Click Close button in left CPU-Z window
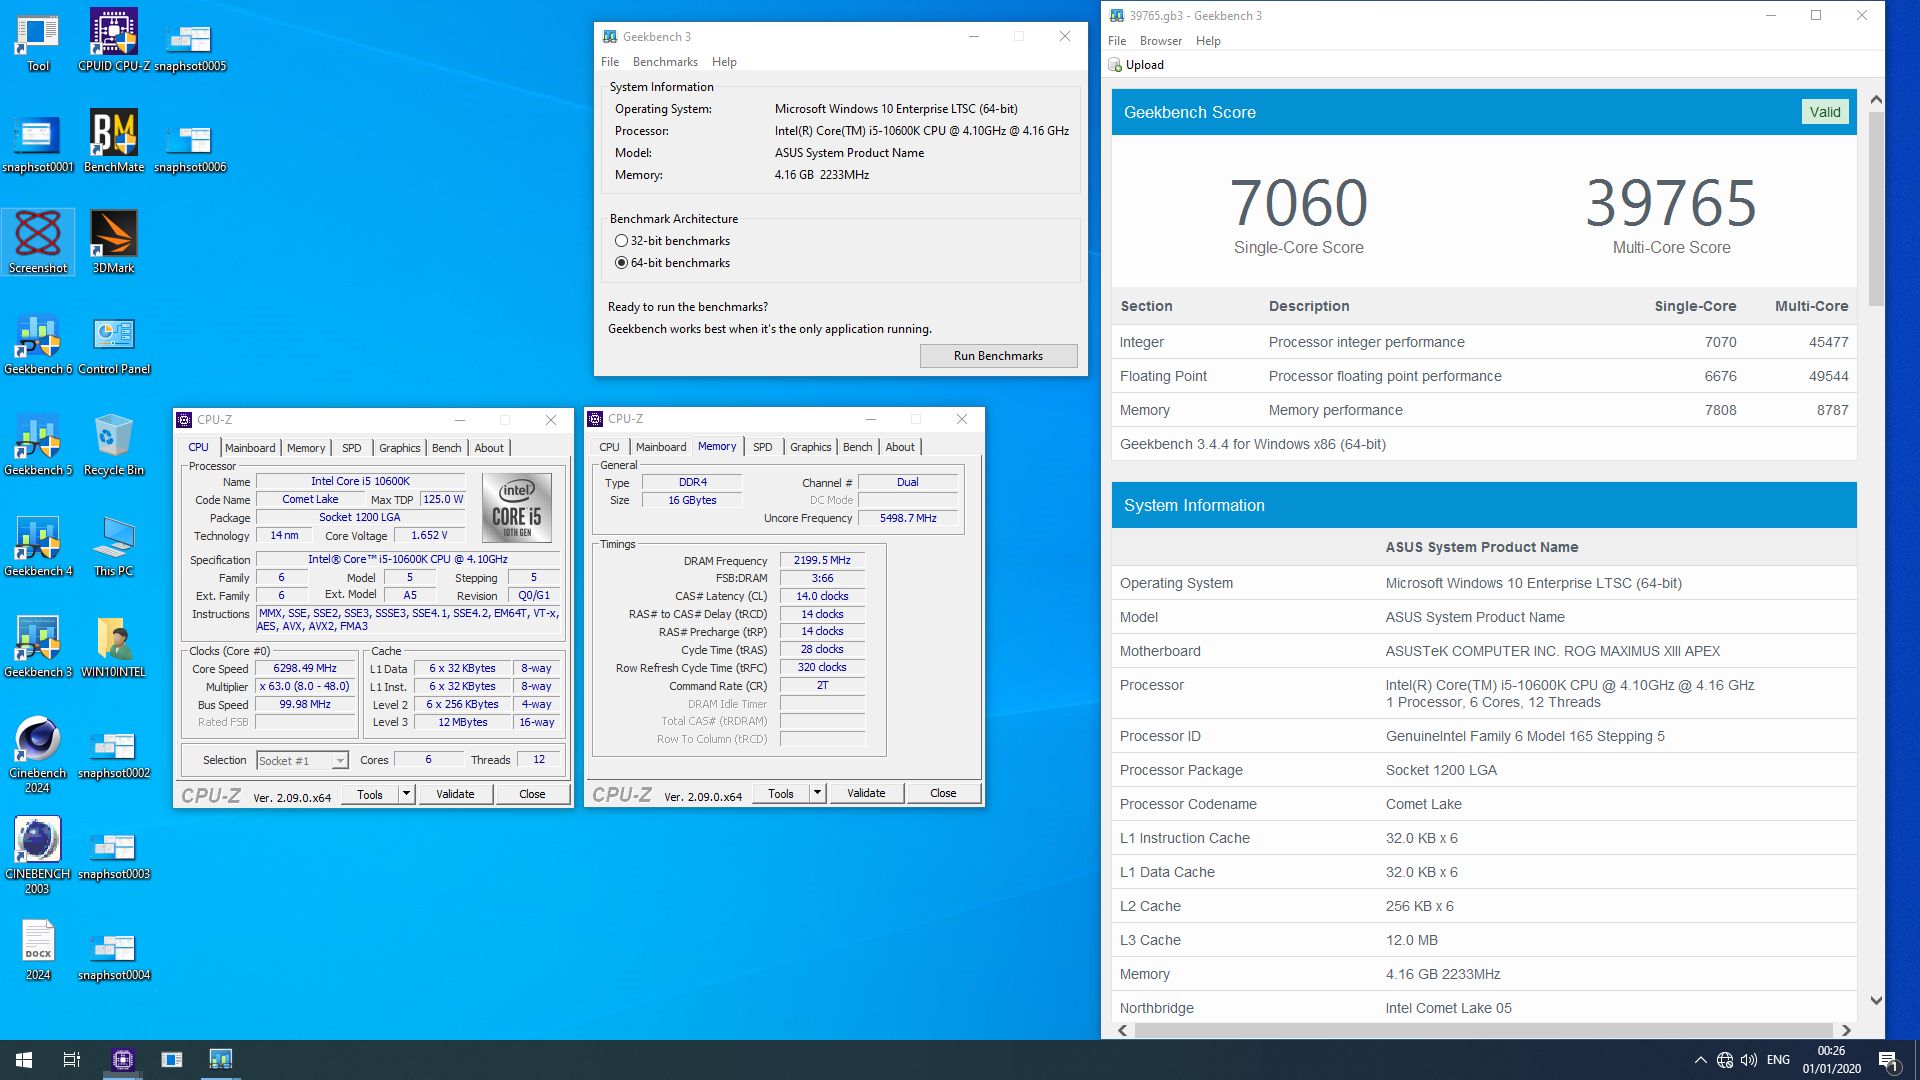 point(532,794)
